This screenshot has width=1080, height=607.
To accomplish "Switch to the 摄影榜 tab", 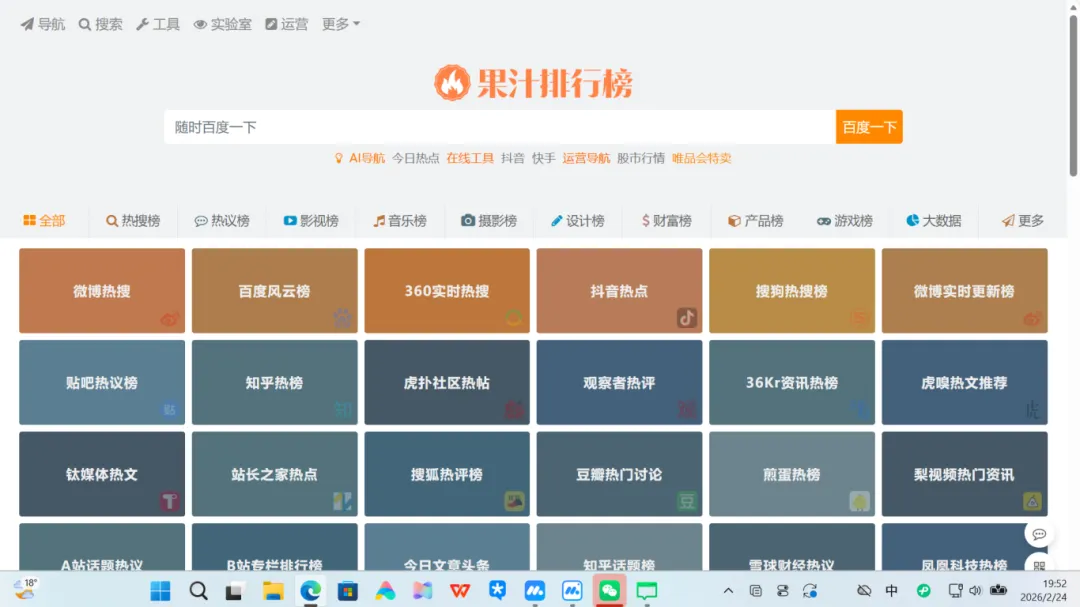I will click(x=489, y=220).
